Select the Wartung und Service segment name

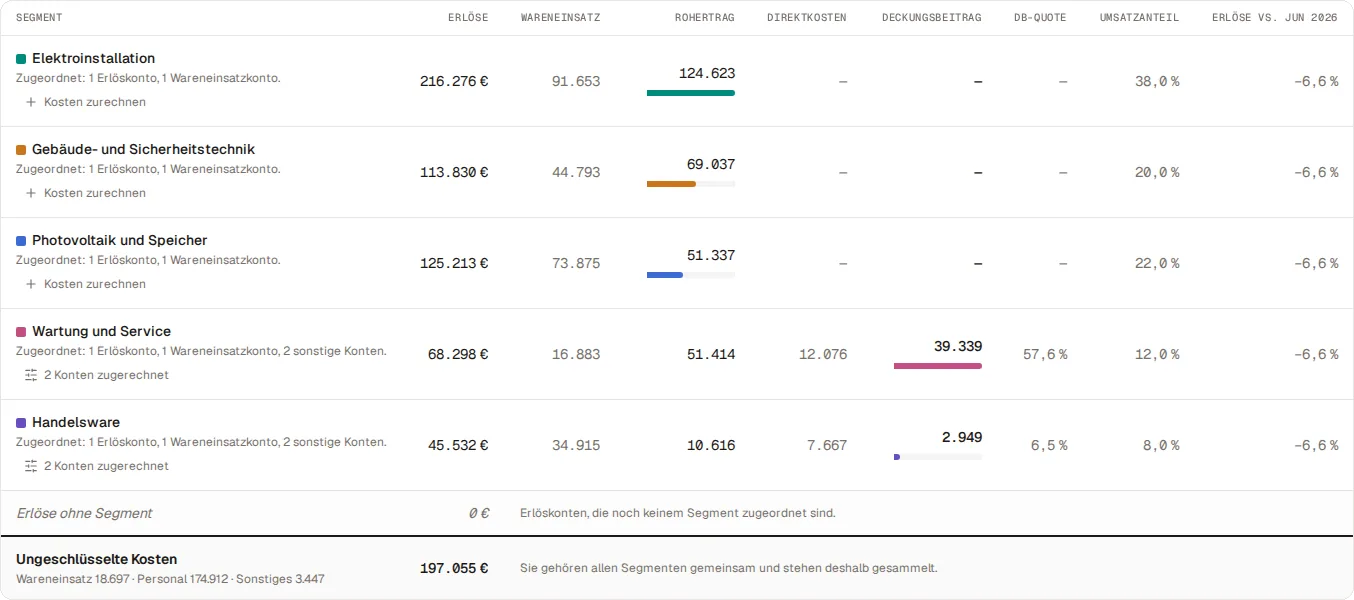click(101, 331)
